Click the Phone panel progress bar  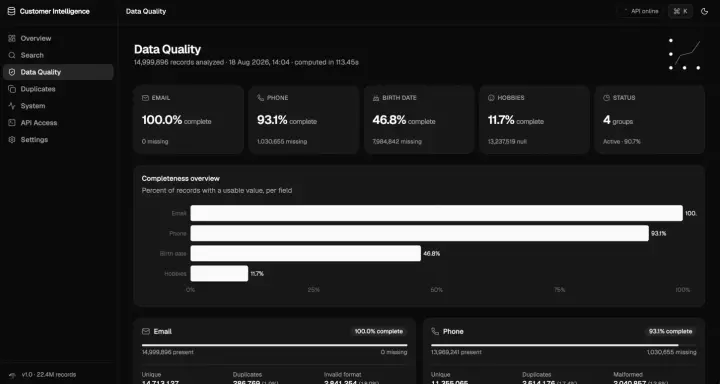[564, 345]
